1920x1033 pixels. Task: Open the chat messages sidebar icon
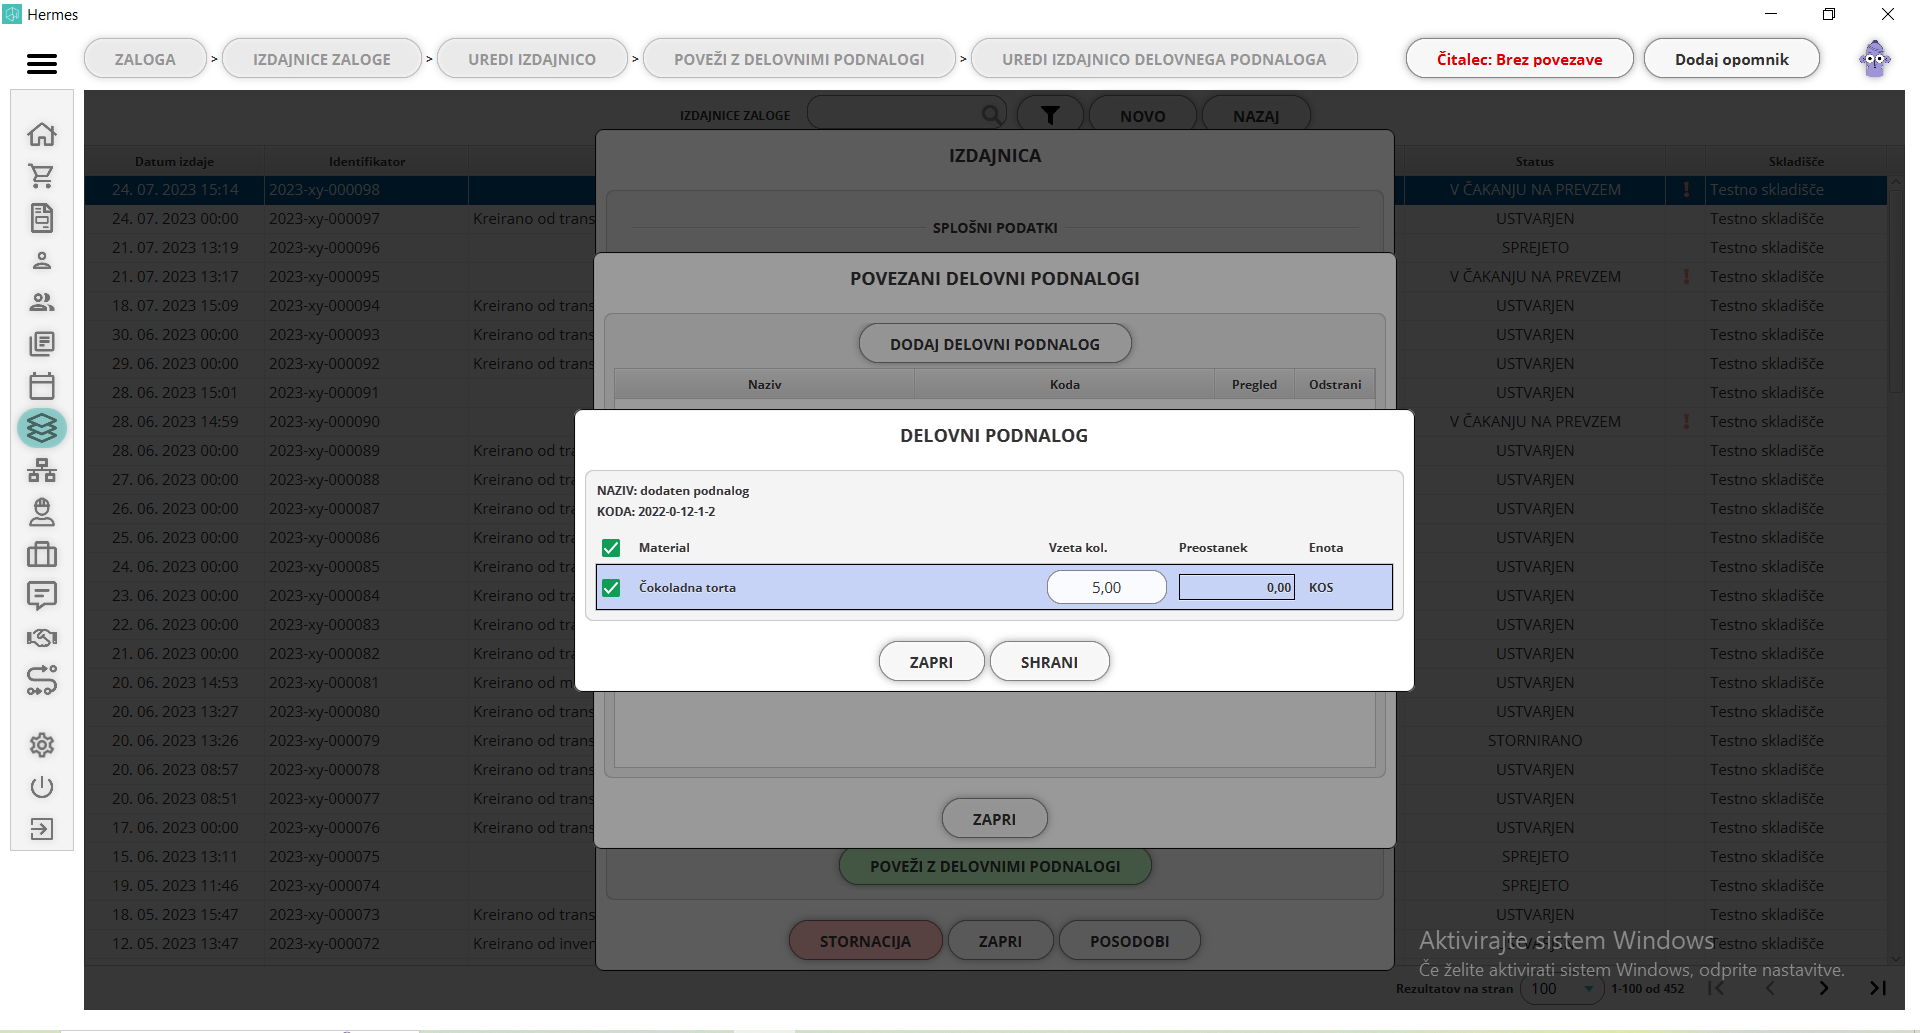(x=42, y=596)
